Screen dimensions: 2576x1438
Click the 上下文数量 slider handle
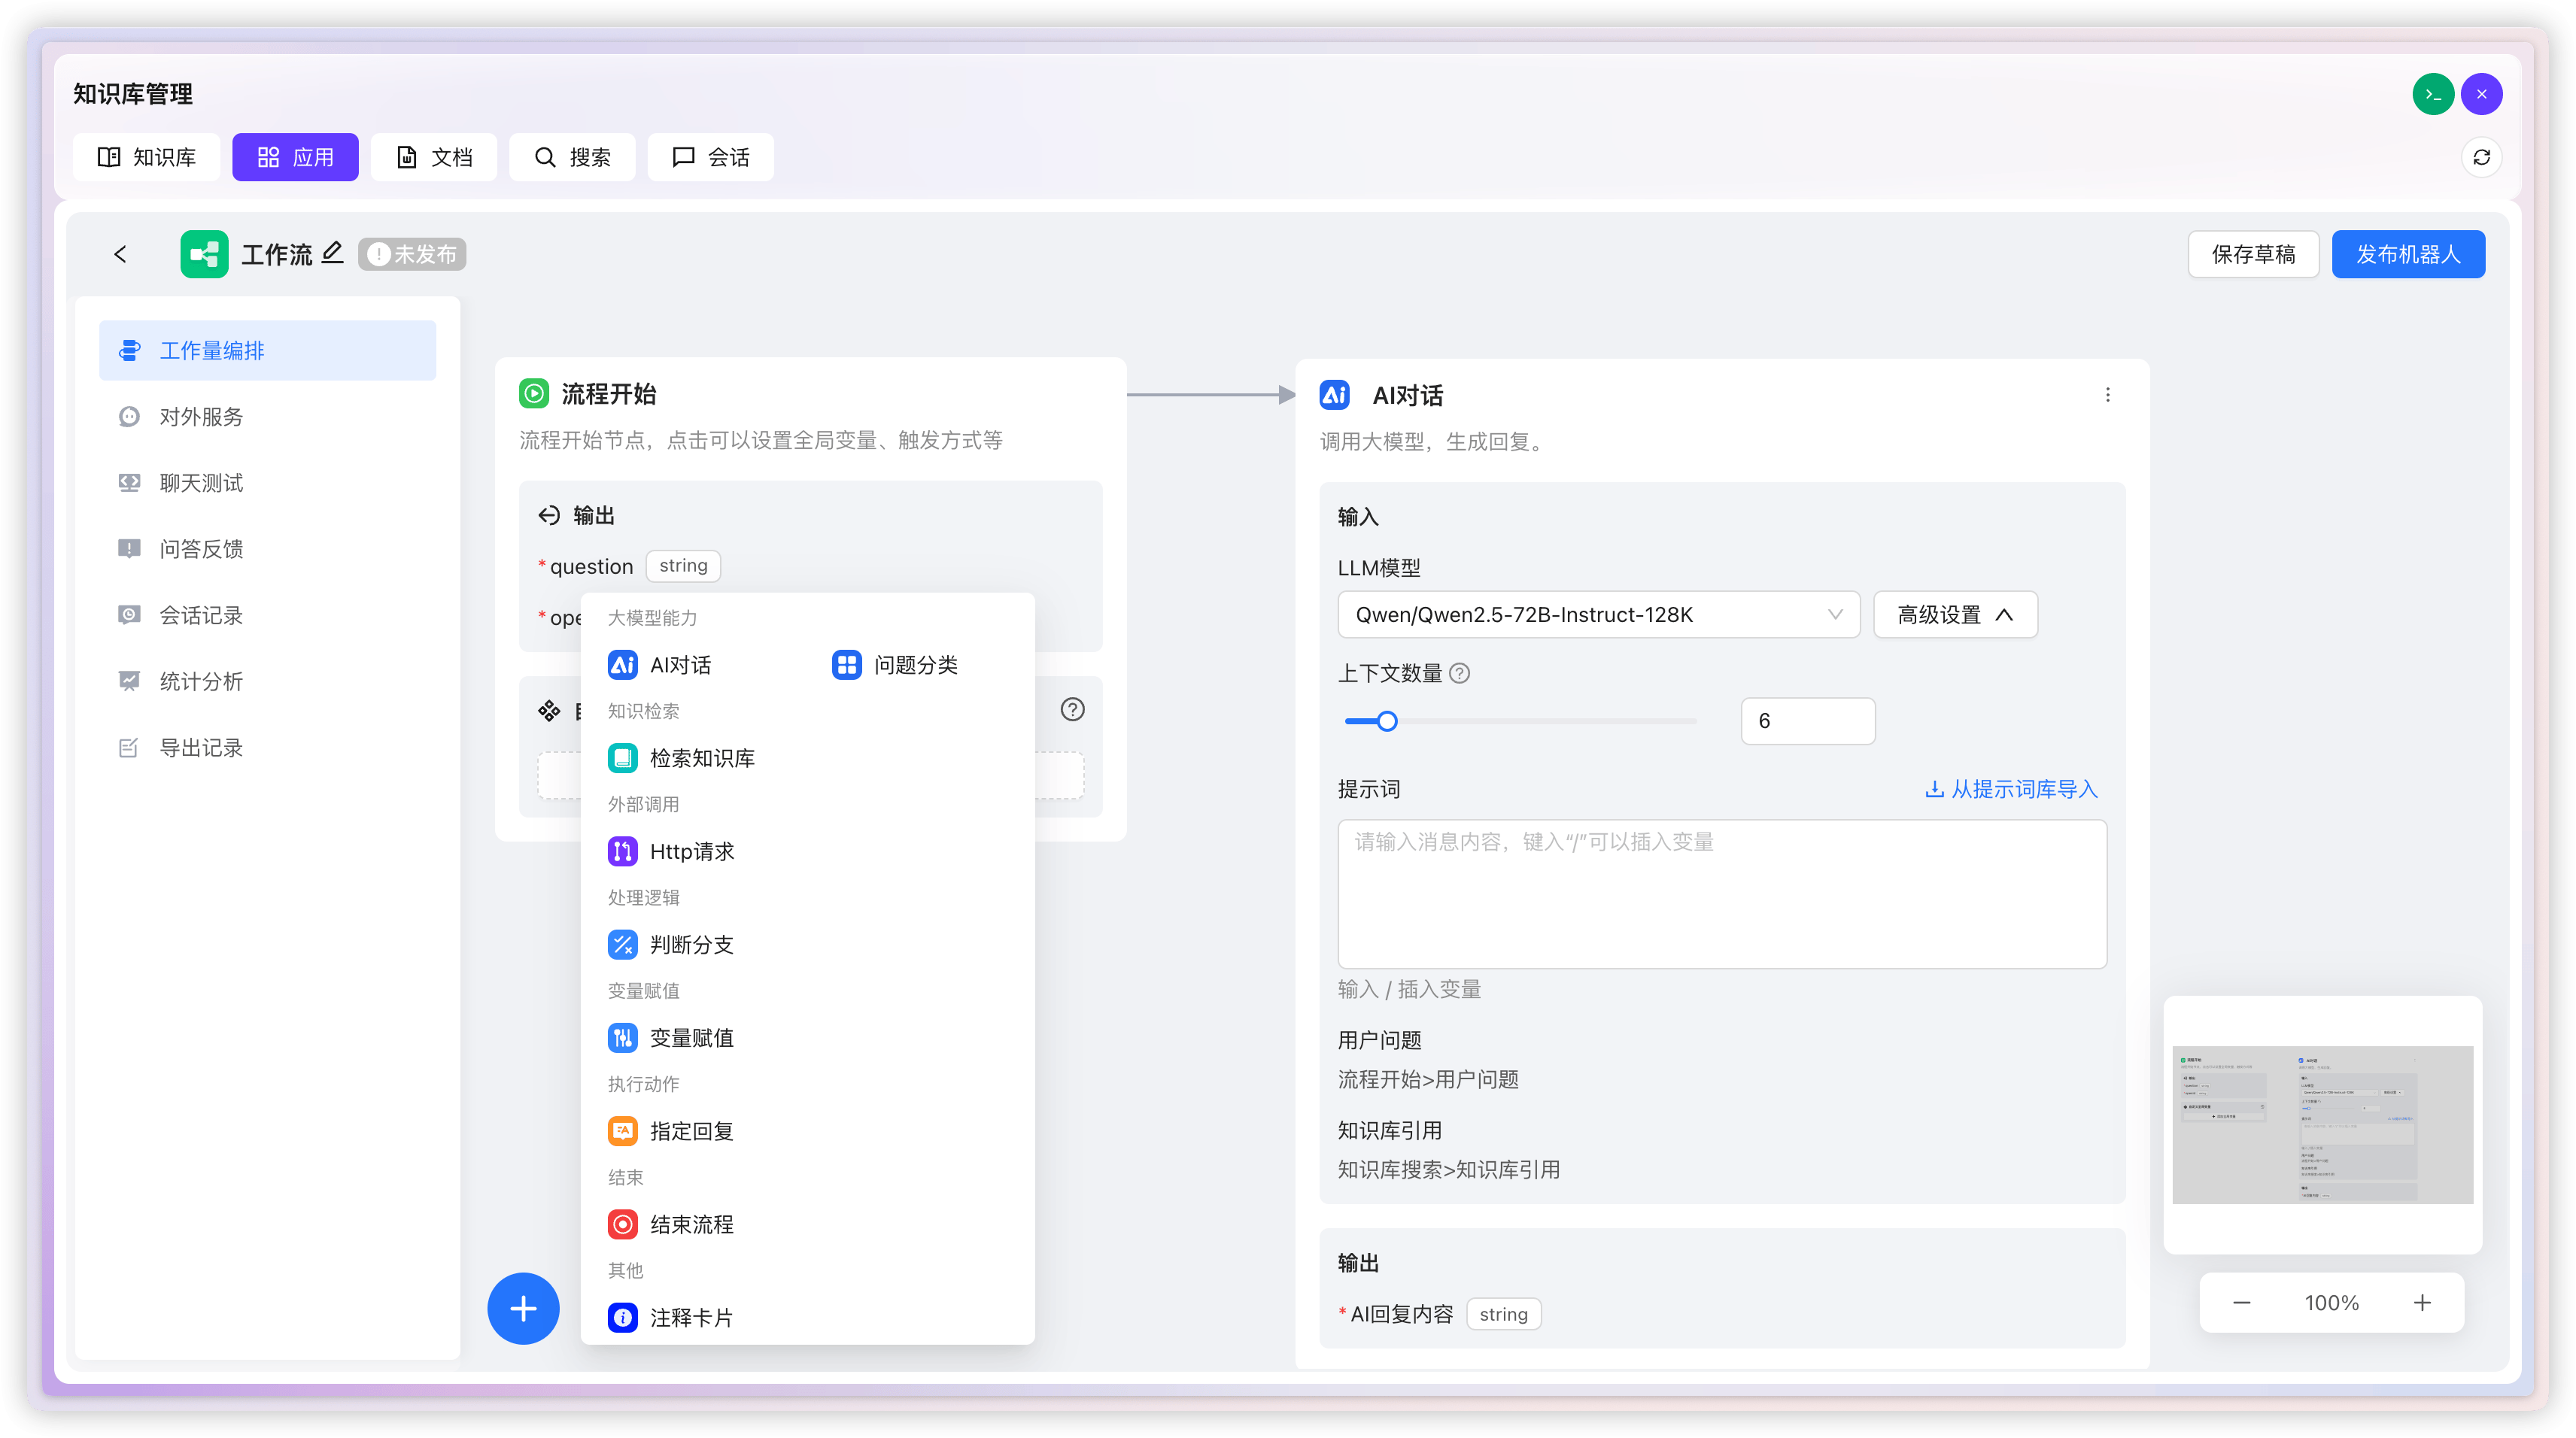[x=1387, y=721]
